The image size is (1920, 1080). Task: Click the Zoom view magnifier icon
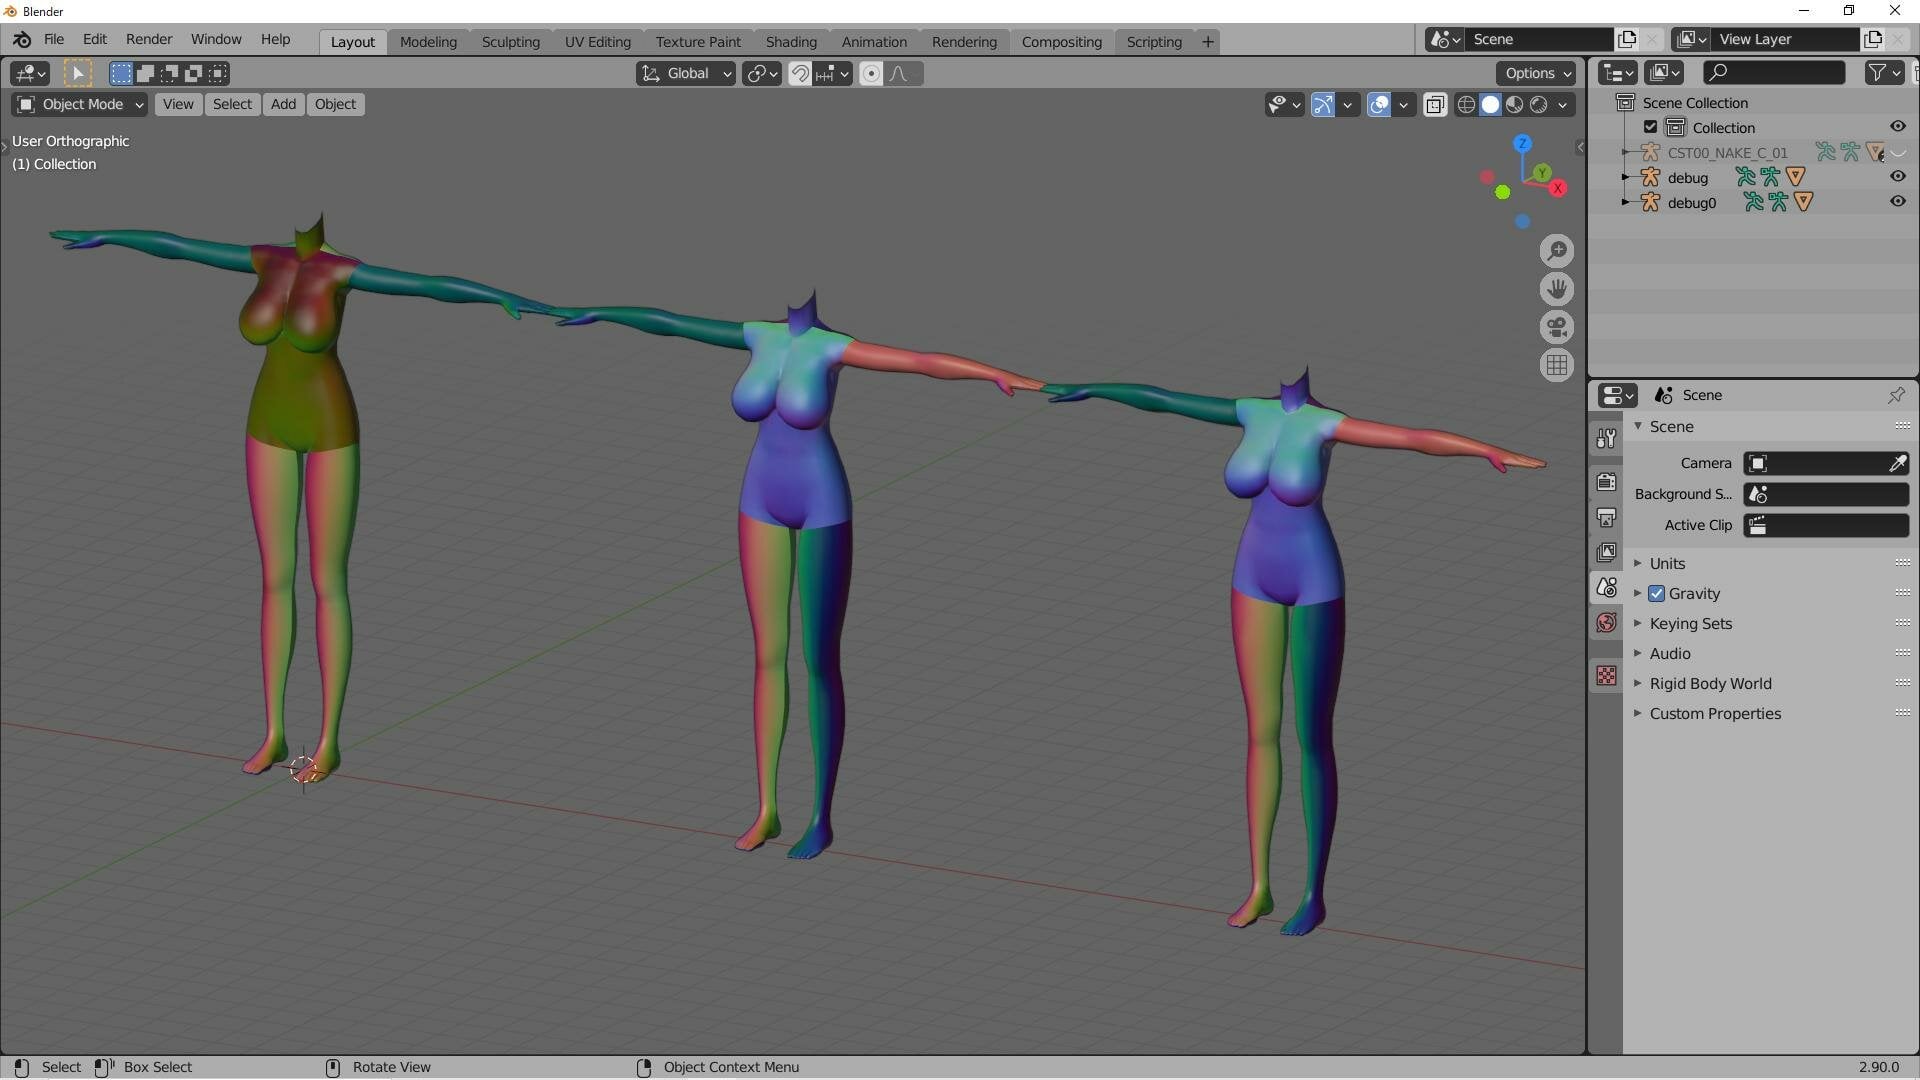pyautogui.click(x=1557, y=251)
